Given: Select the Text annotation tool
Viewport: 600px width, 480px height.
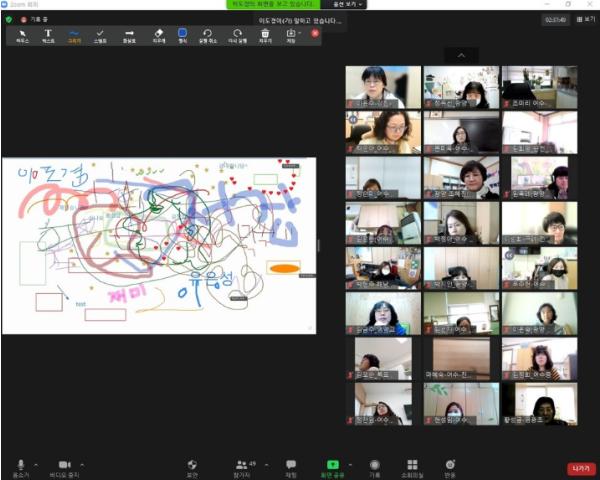Looking at the screenshot, I should [48, 36].
